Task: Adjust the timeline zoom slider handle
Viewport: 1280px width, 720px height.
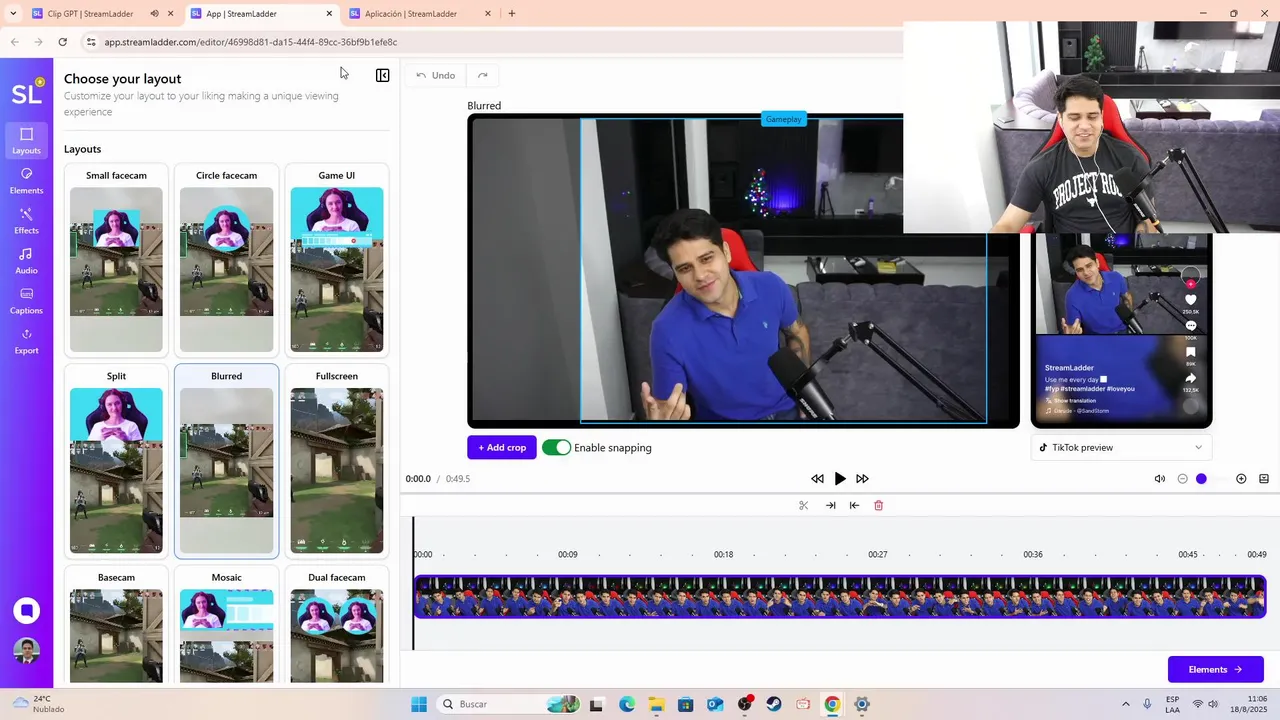Action: click(1201, 479)
